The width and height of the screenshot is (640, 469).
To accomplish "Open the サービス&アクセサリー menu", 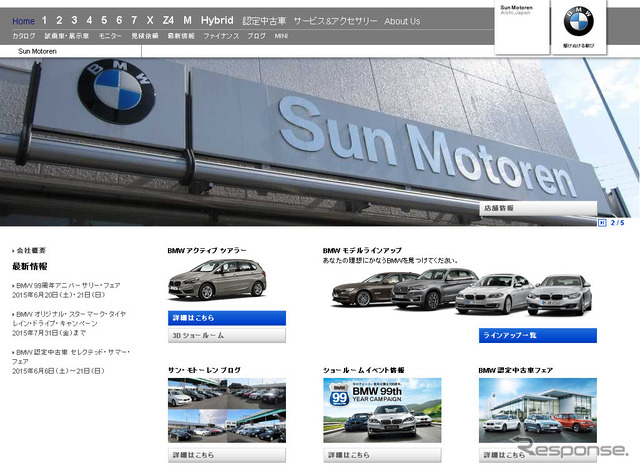I will (x=336, y=21).
